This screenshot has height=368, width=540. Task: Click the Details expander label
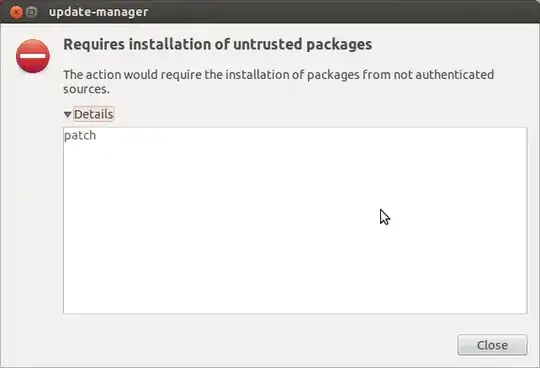tap(94, 114)
